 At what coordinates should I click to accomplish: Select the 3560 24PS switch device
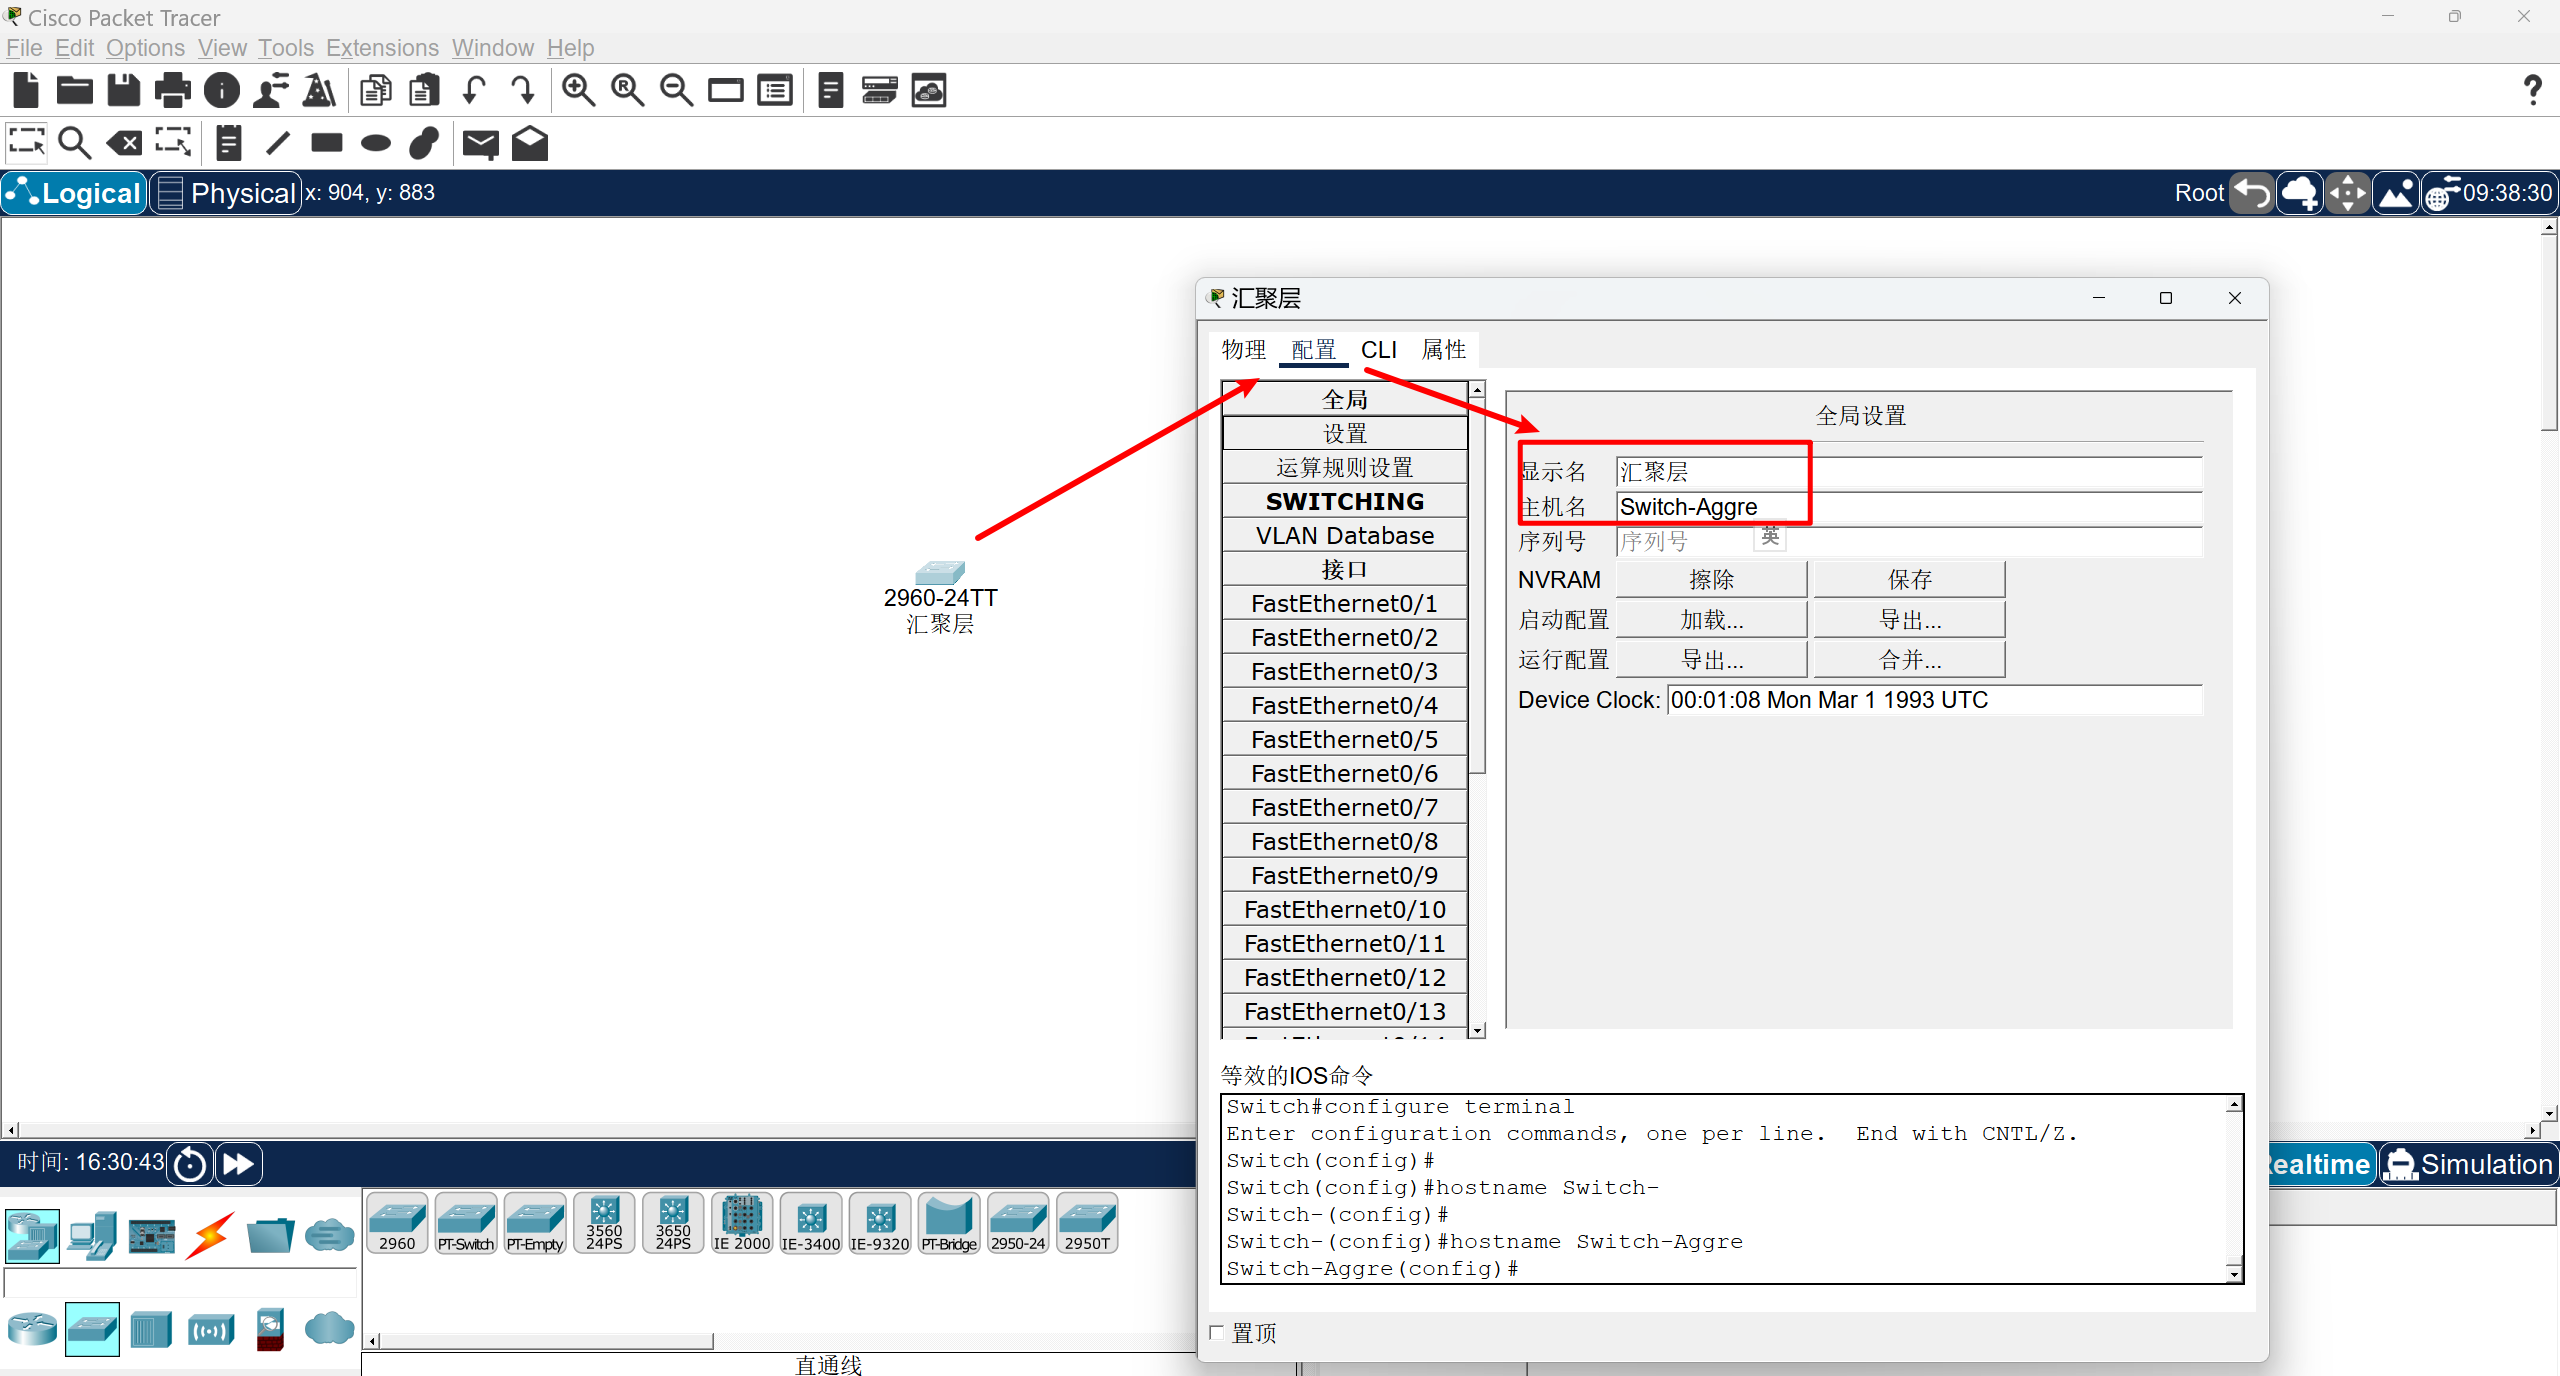point(604,1223)
